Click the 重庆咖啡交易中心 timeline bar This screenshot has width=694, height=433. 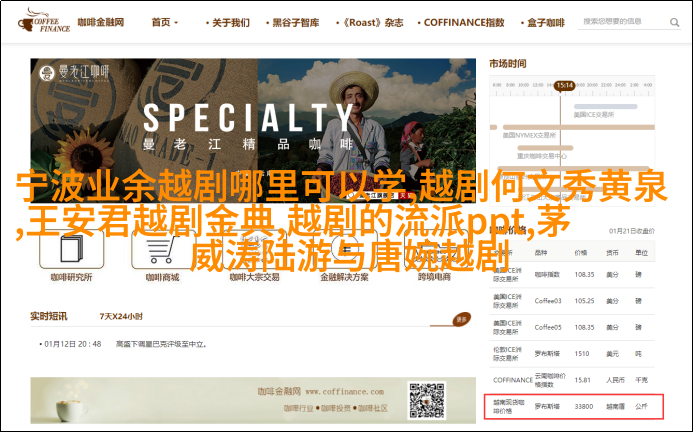(x=545, y=148)
